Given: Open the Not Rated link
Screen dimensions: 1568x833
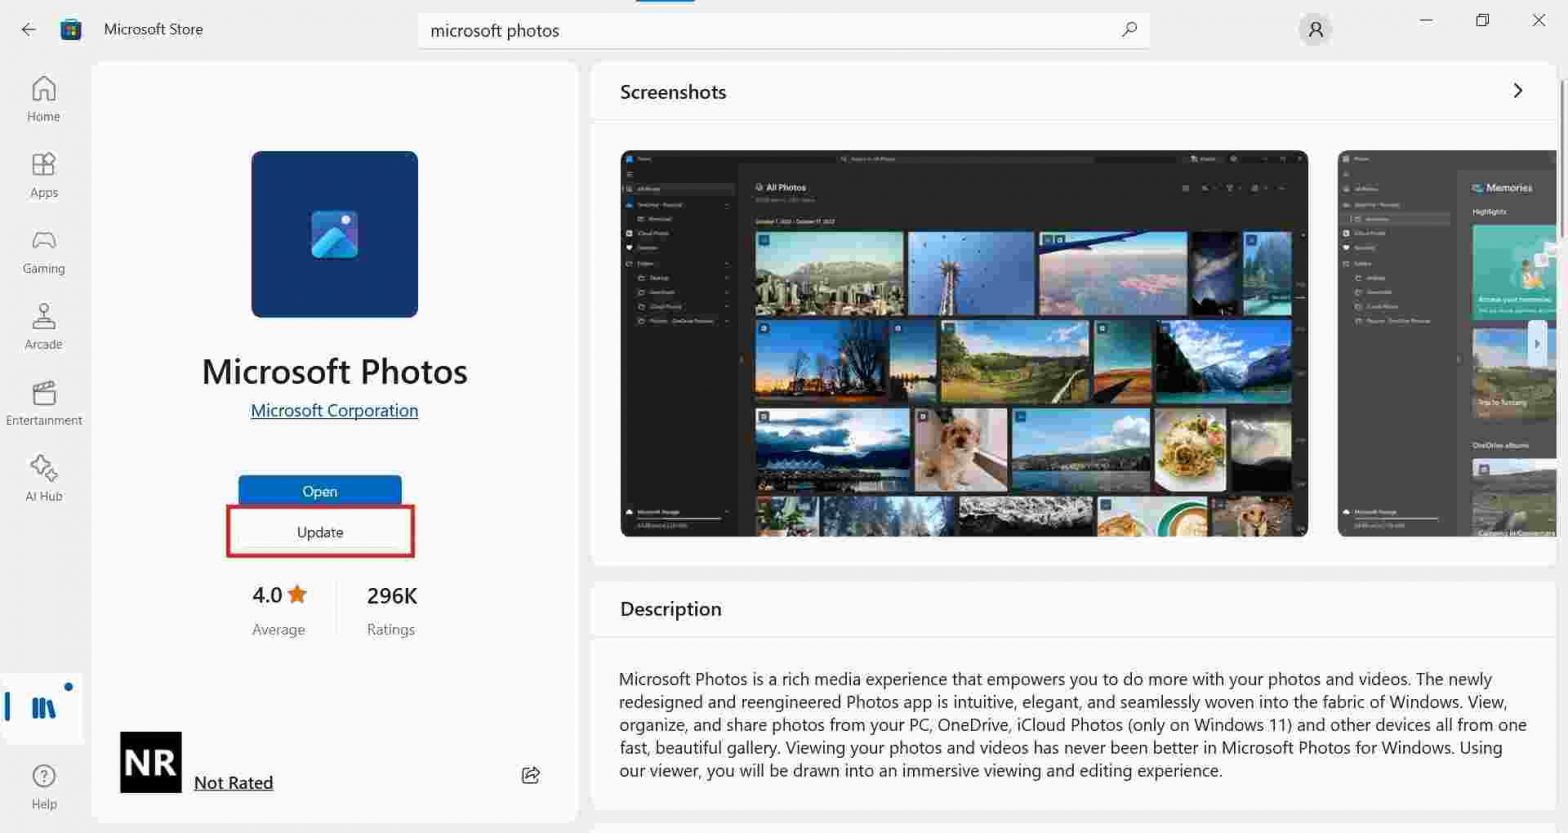Looking at the screenshot, I should coord(233,782).
